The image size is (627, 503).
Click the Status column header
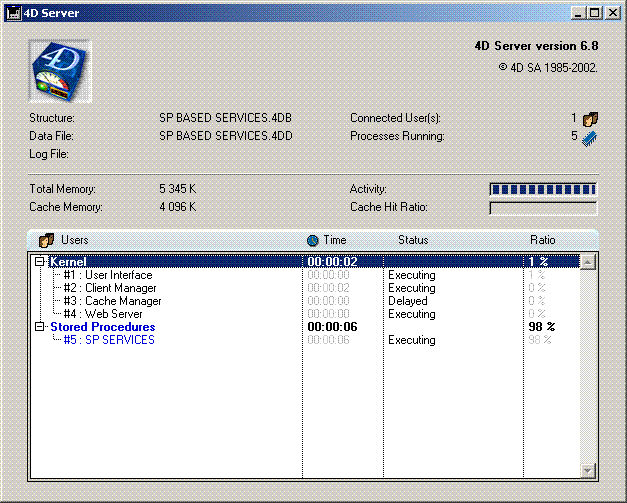[413, 240]
